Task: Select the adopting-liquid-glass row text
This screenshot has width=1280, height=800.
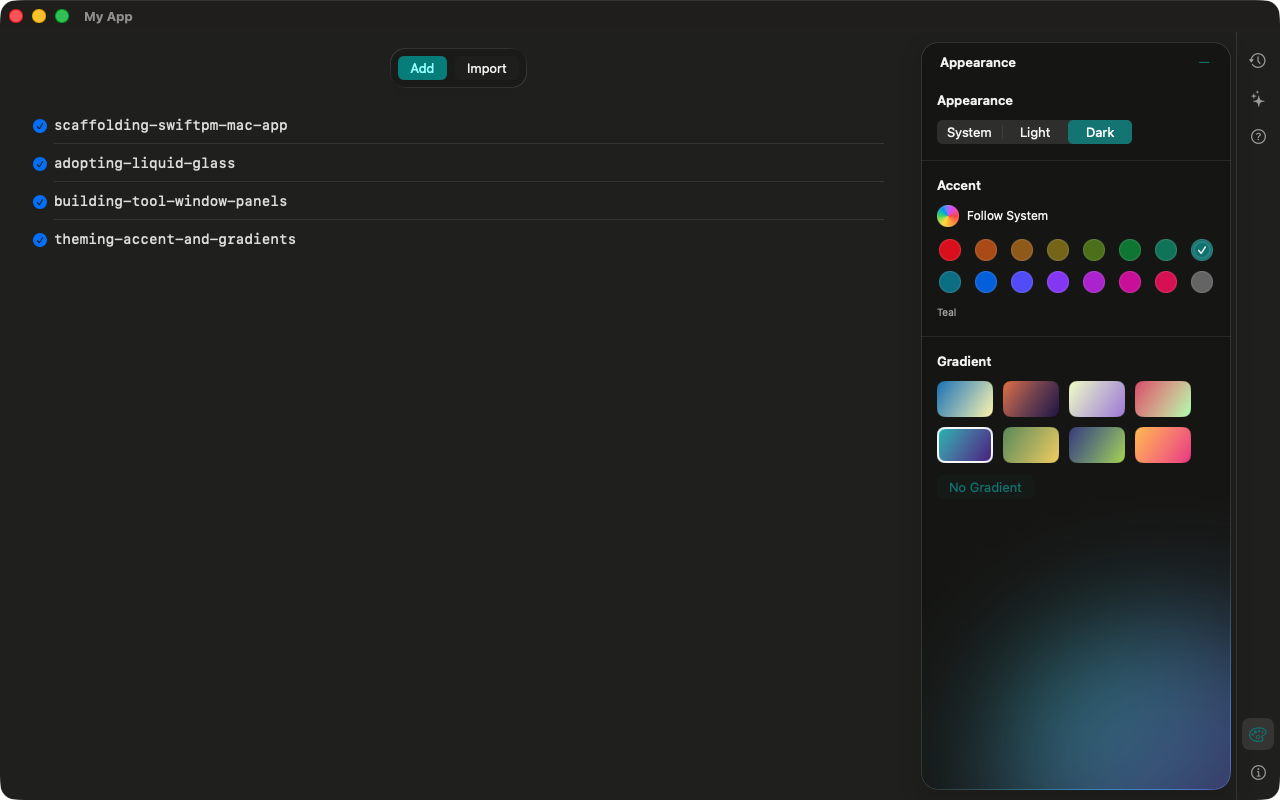Action: [x=145, y=163]
